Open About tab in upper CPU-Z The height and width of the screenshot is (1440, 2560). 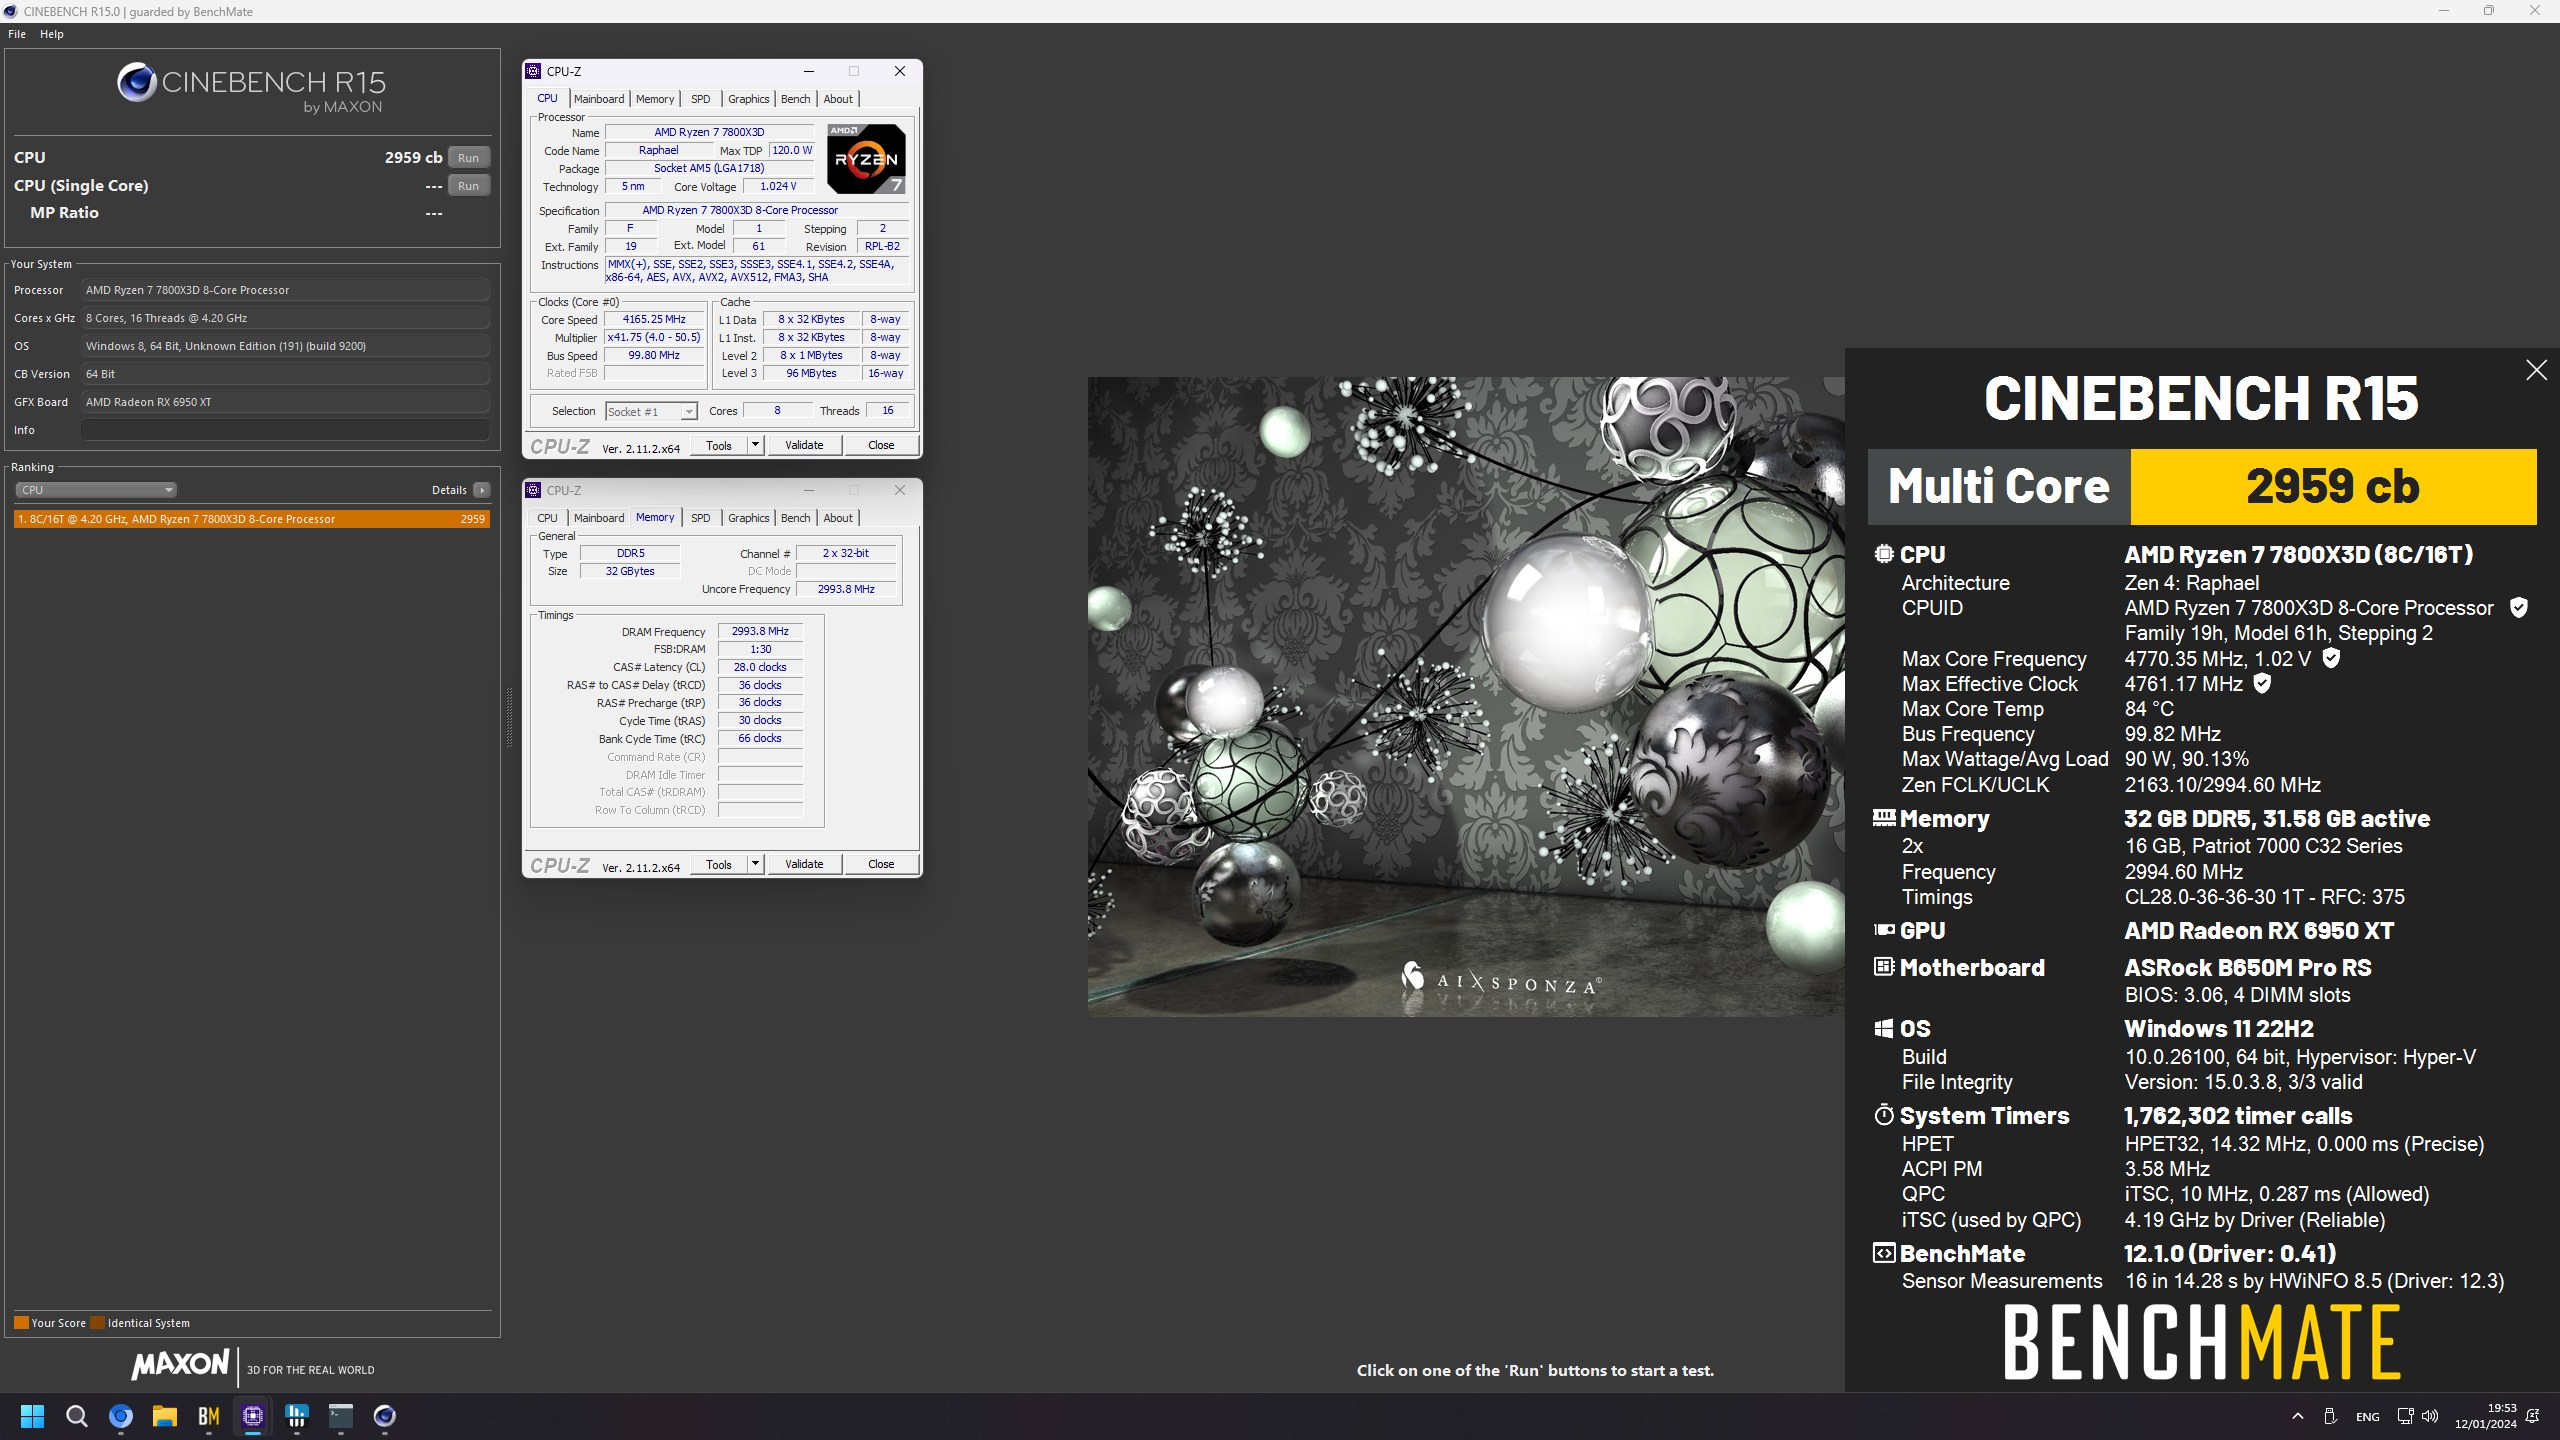coord(838,99)
